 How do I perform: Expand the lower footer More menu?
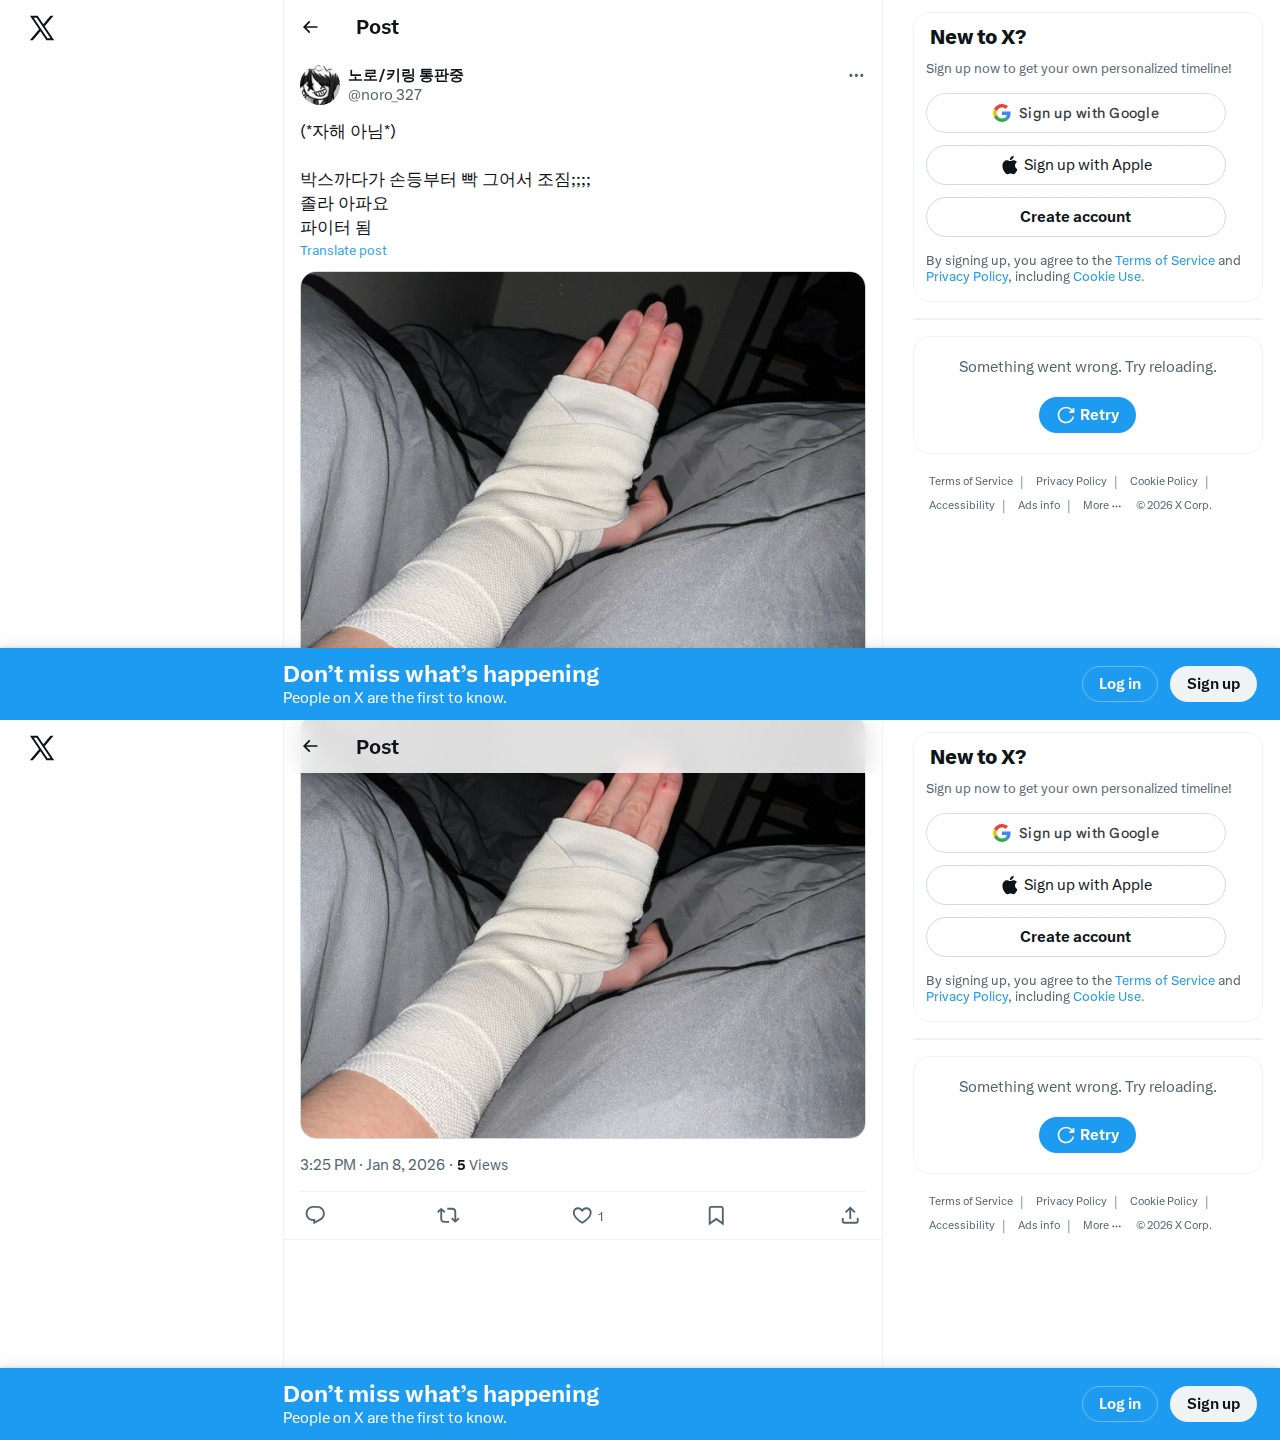click(x=1102, y=1225)
